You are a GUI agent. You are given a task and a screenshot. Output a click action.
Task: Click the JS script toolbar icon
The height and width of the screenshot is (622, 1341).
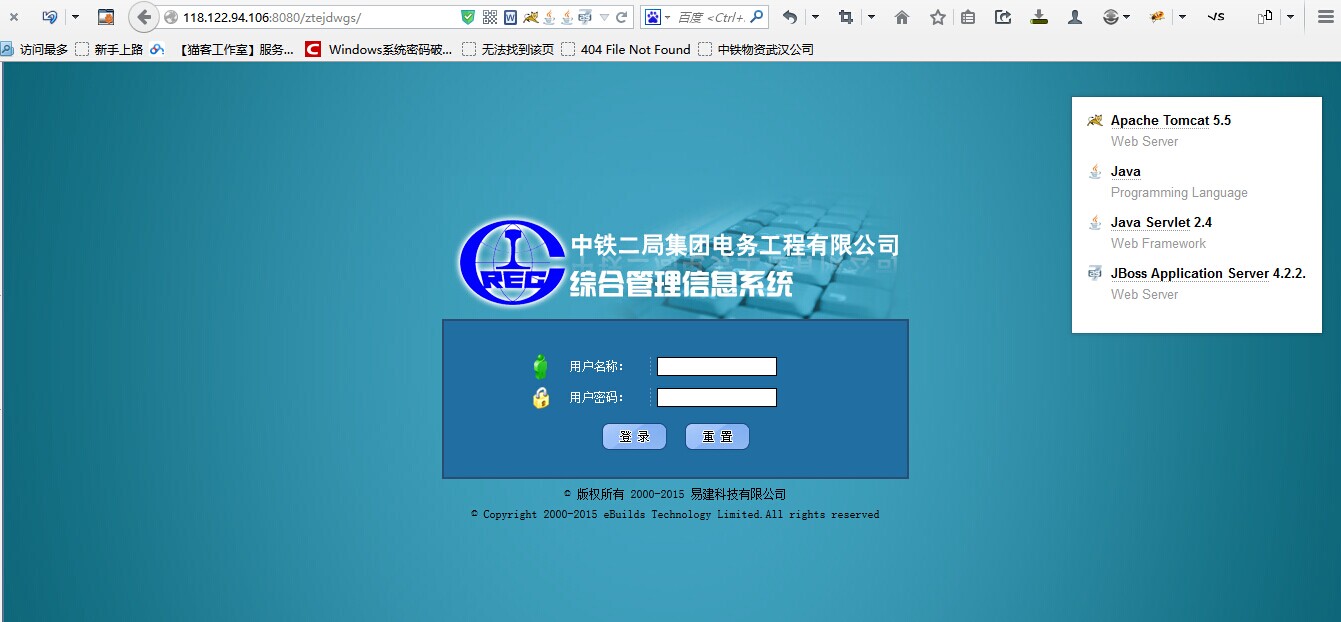[1215, 17]
